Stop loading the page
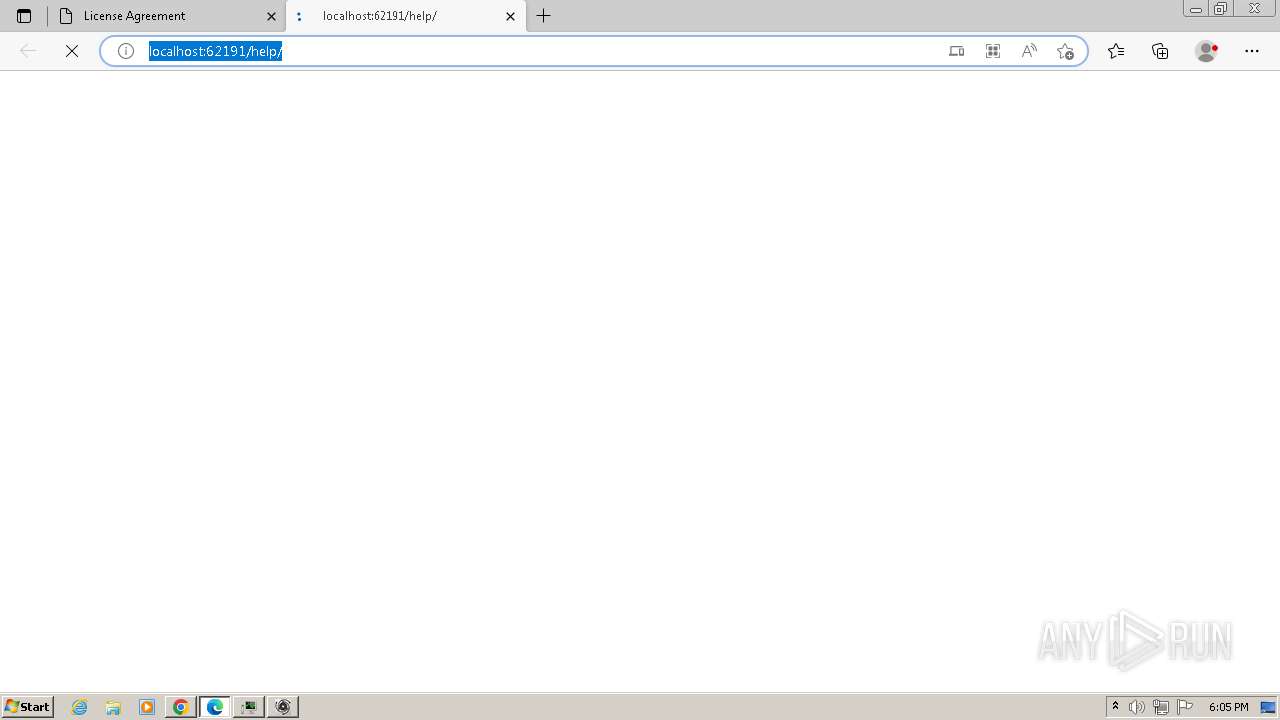 tap(72, 51)
